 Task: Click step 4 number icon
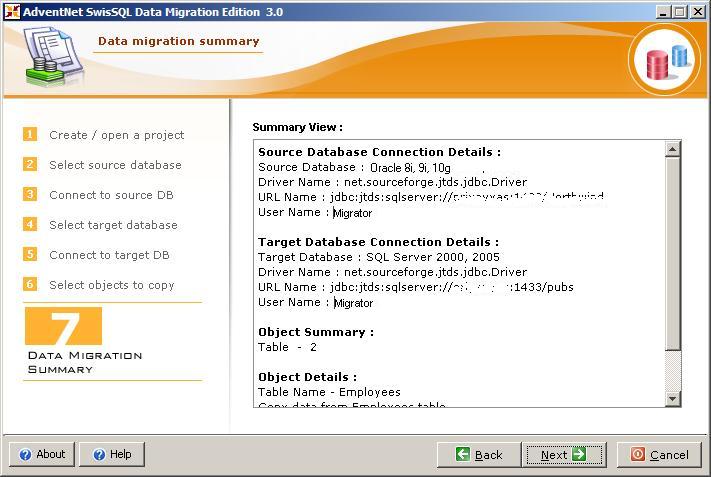(x=30, y=224)
